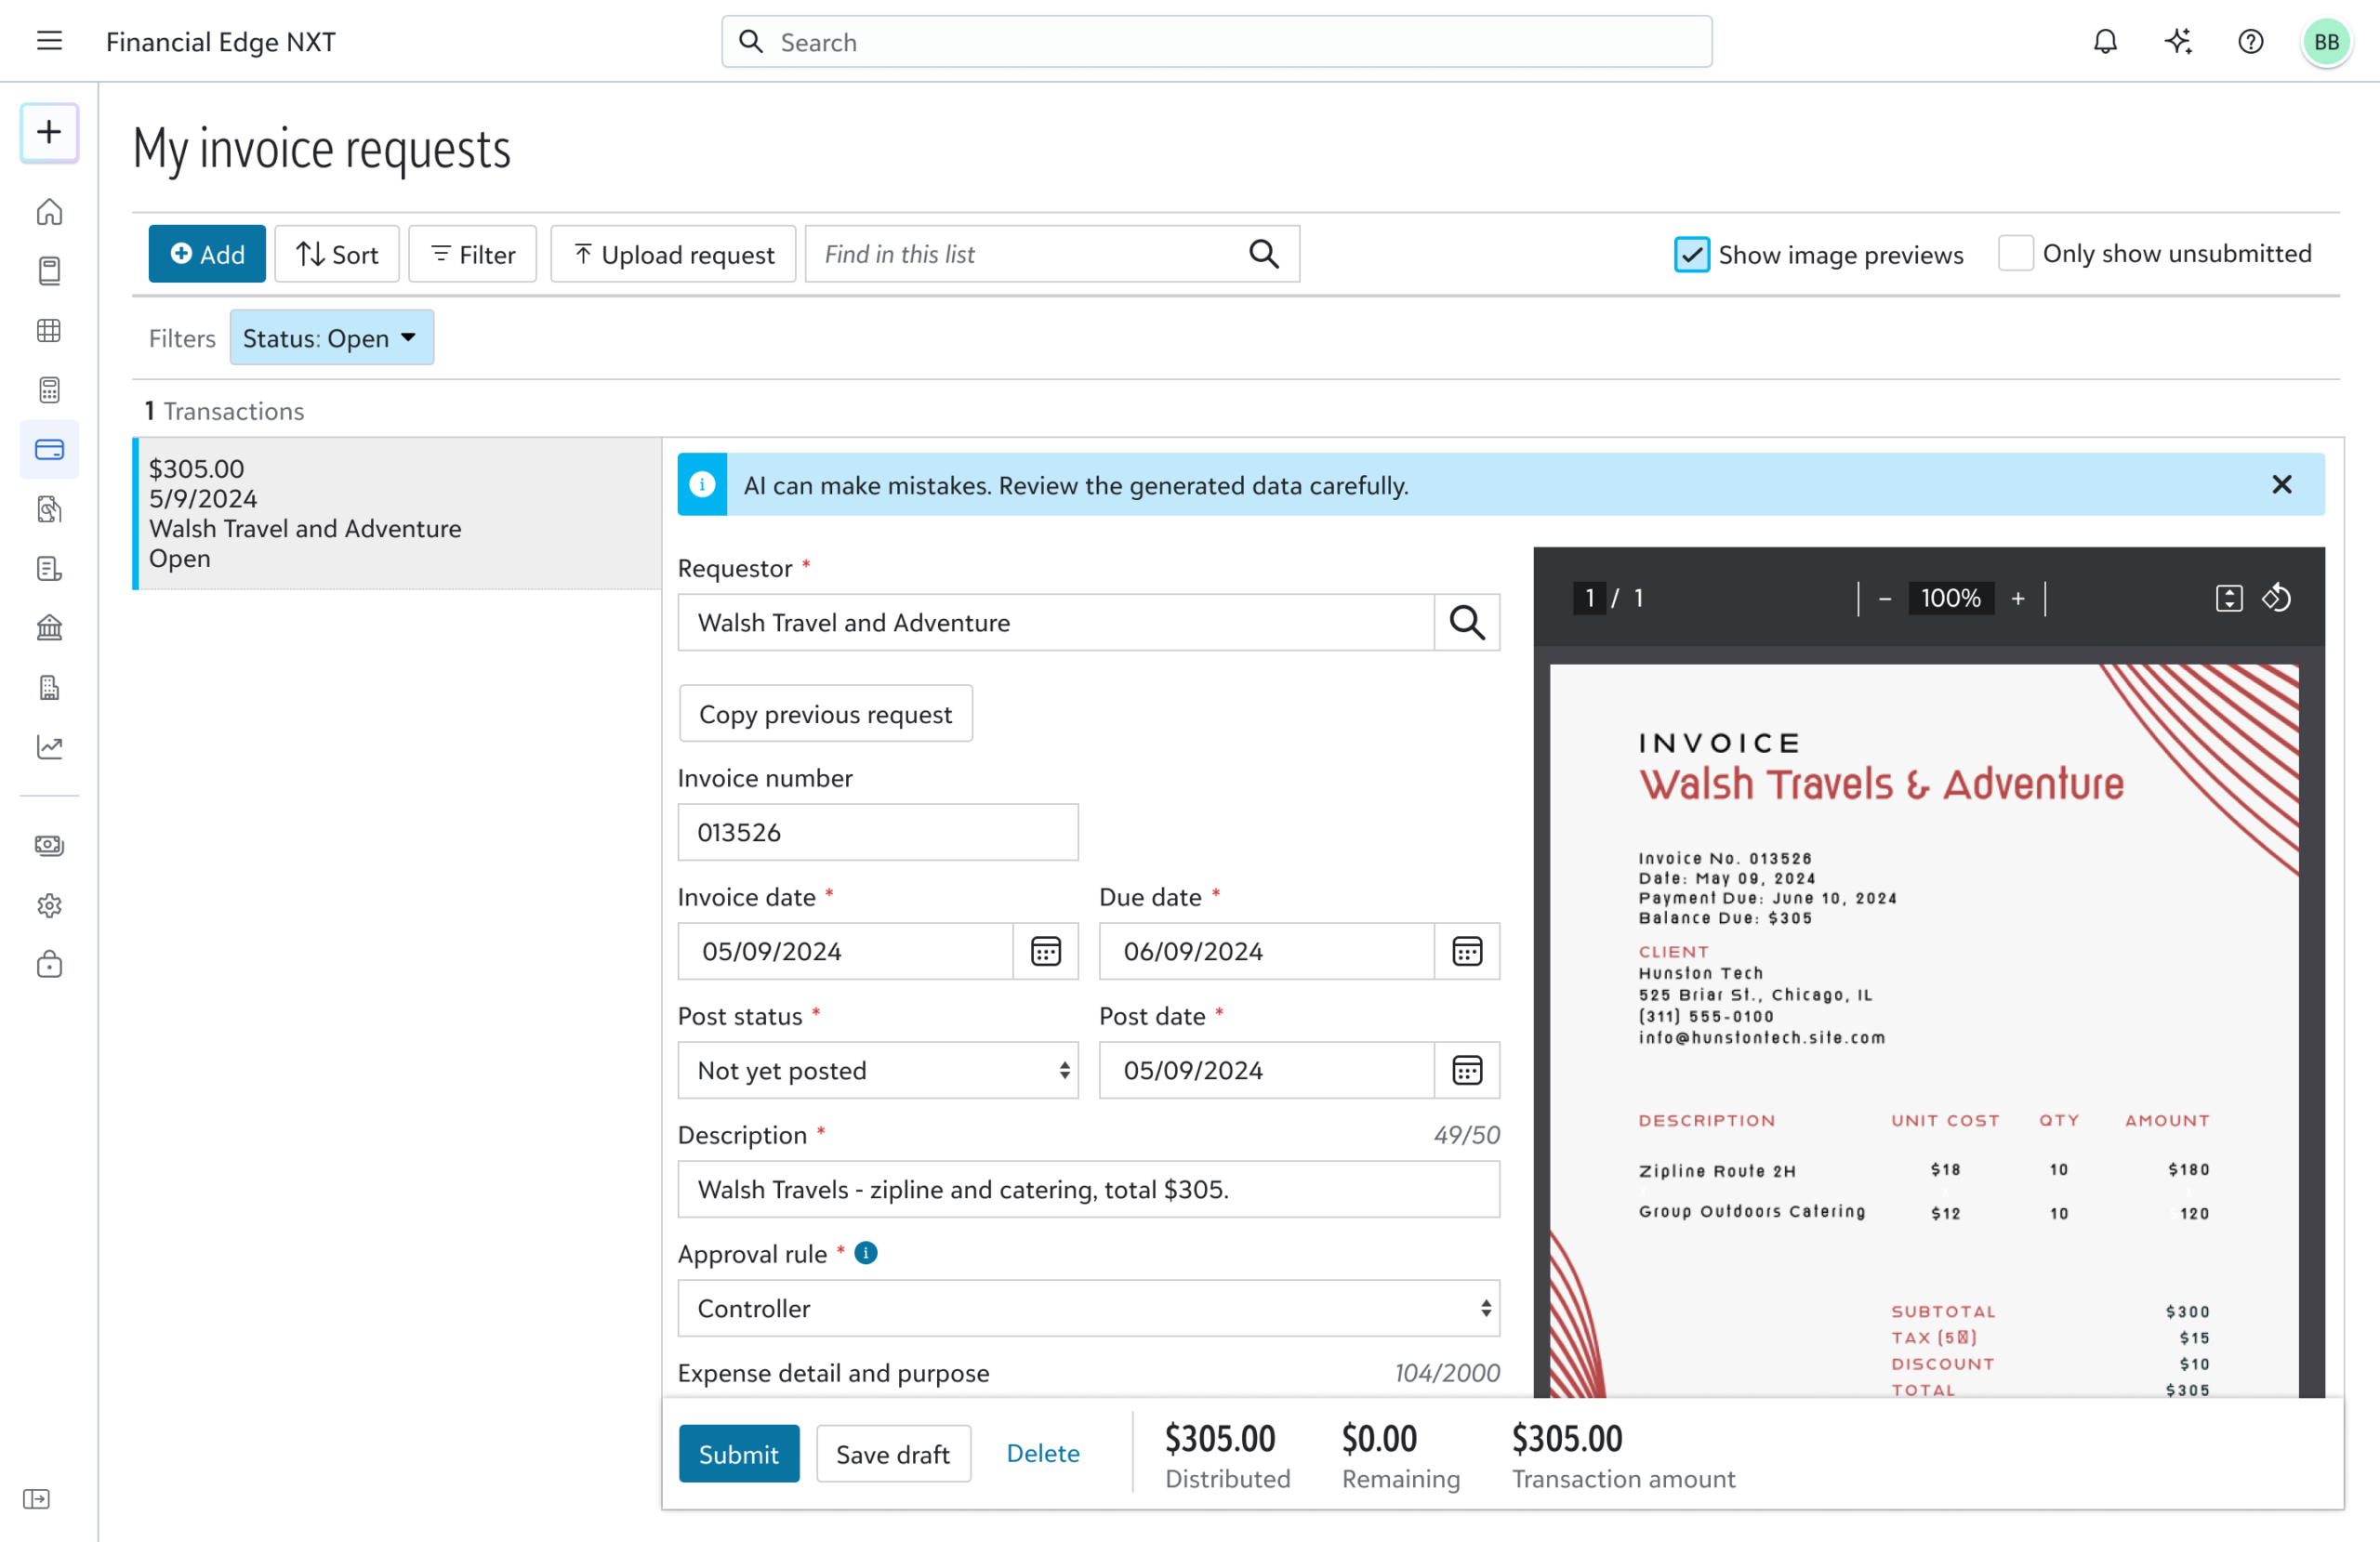2380x1542 pixels.
Task: Go to Home in the sidebar
Action: point(49,212)
